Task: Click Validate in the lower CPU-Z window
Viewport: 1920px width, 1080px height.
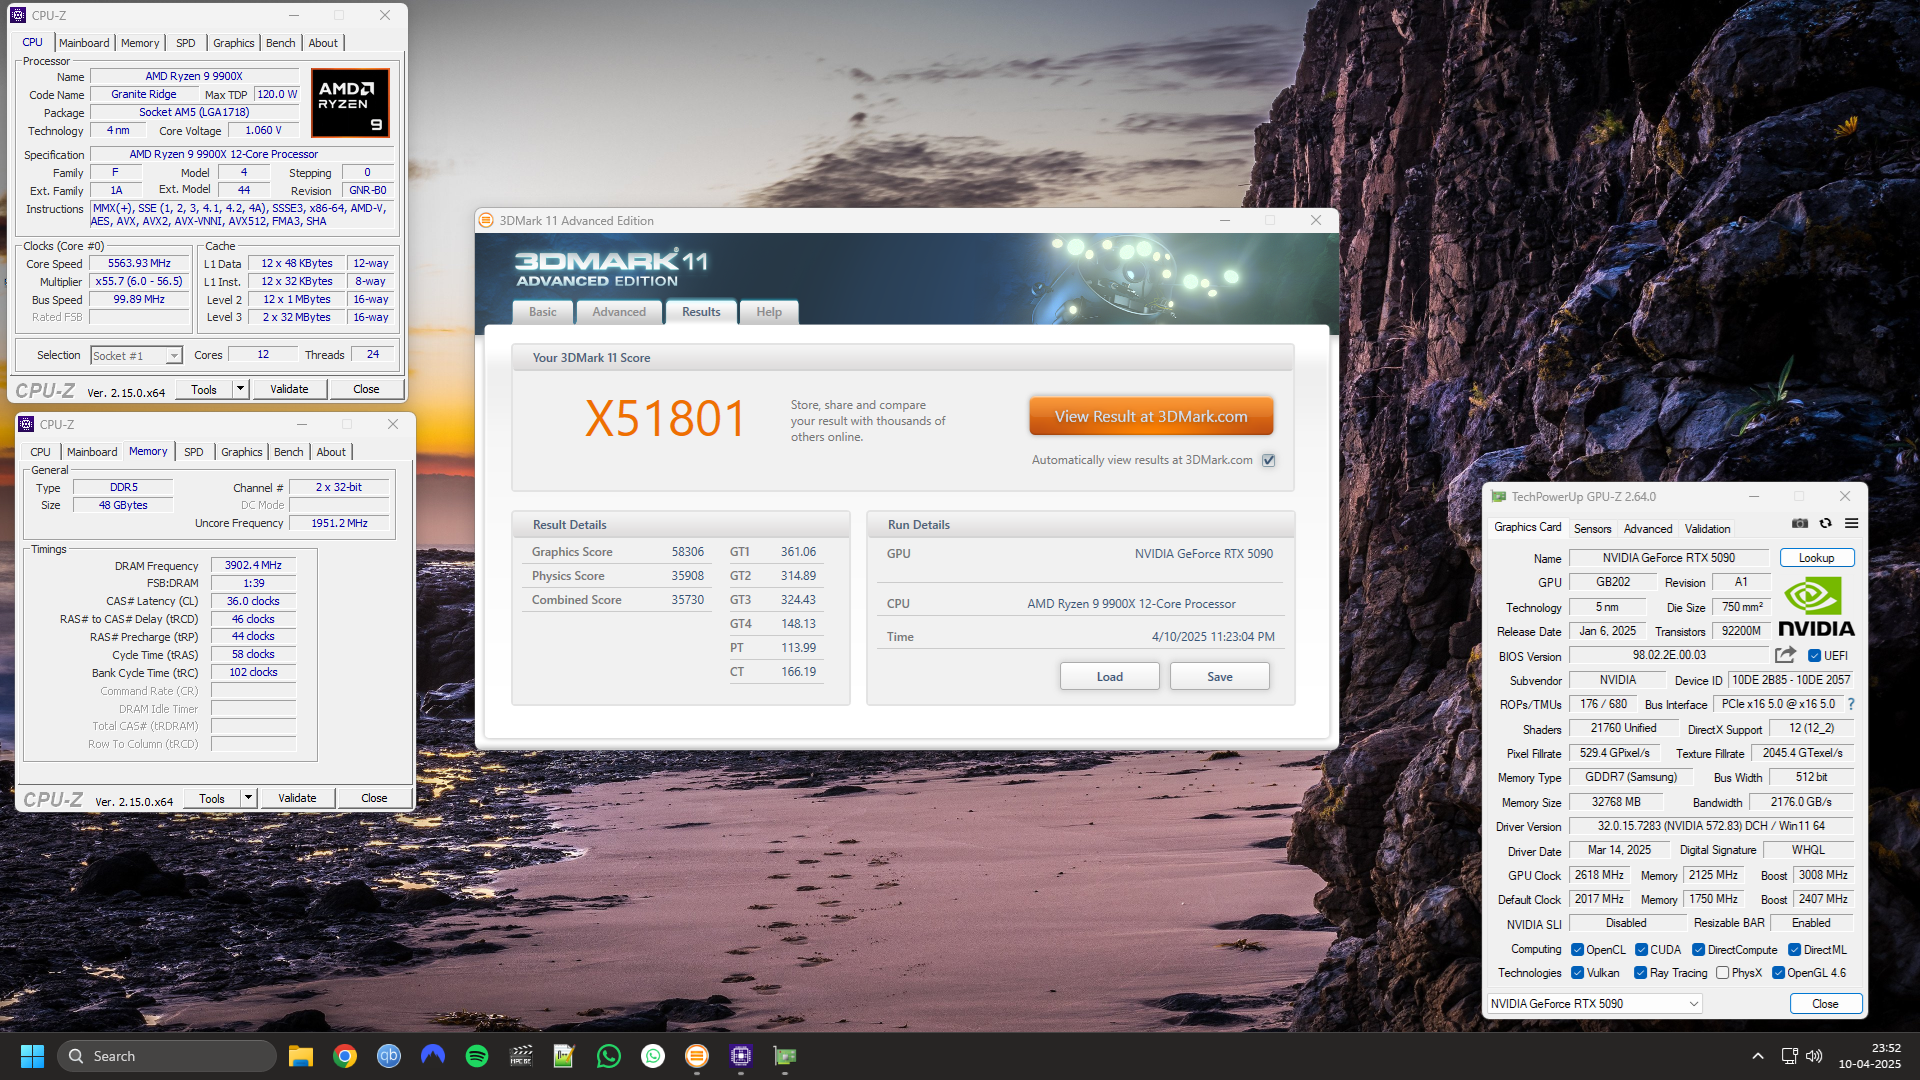Action: 297,798
